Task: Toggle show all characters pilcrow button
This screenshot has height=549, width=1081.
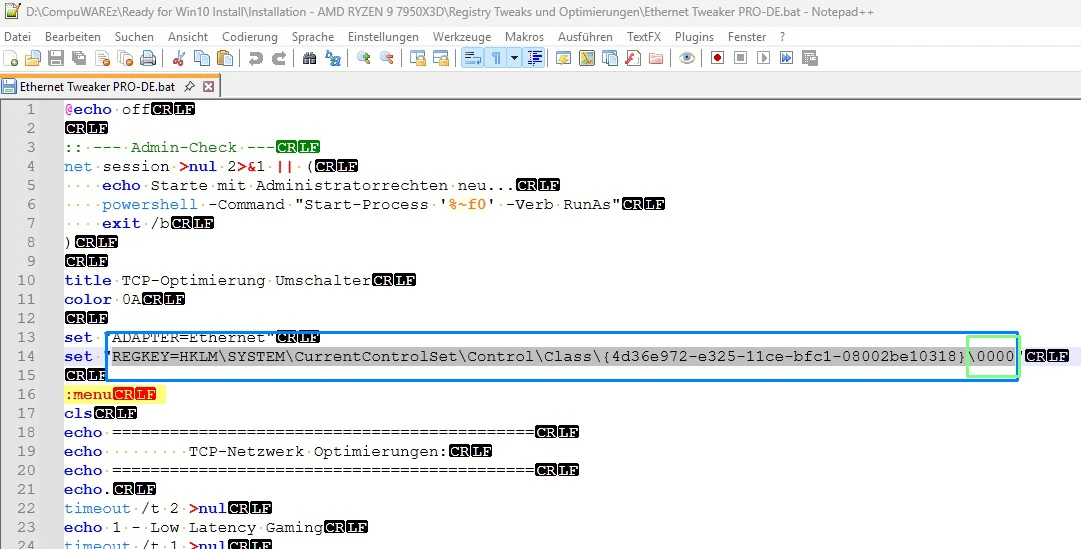Action: [495, 58]
